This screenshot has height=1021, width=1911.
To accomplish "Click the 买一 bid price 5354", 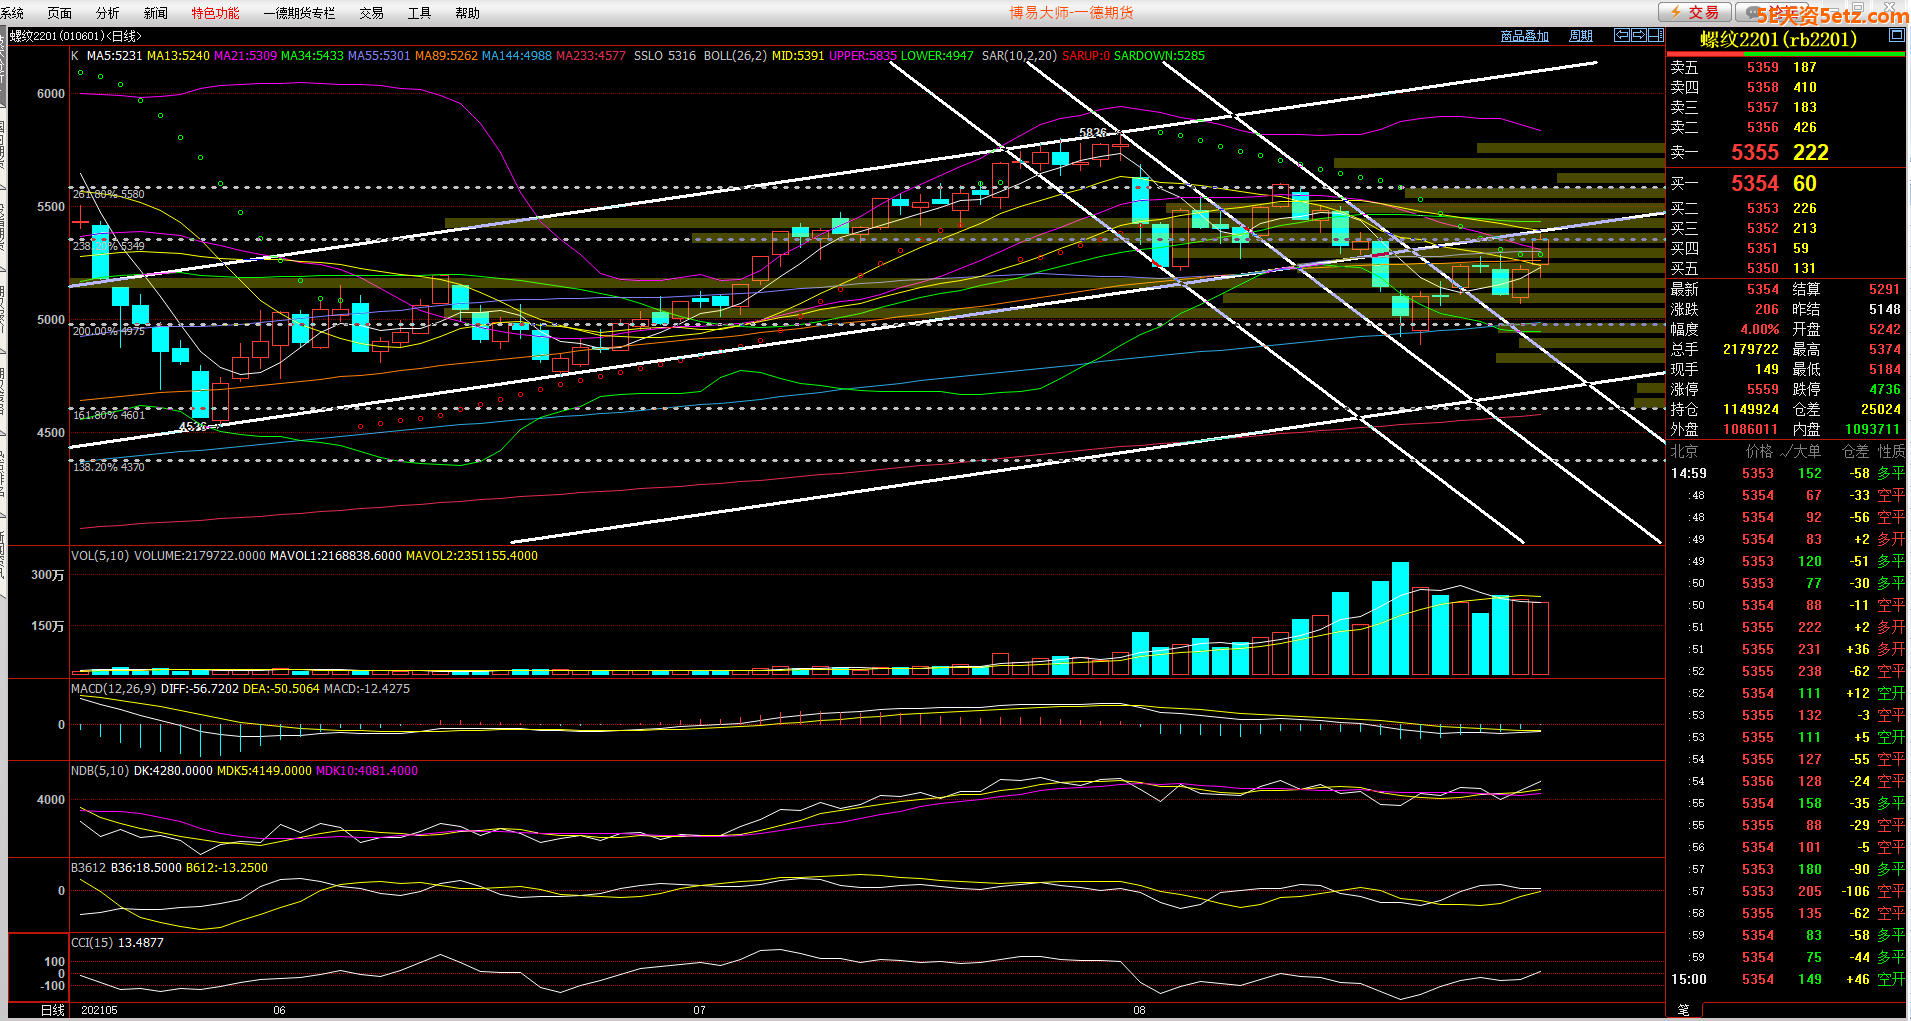I will click(1755, 183).
